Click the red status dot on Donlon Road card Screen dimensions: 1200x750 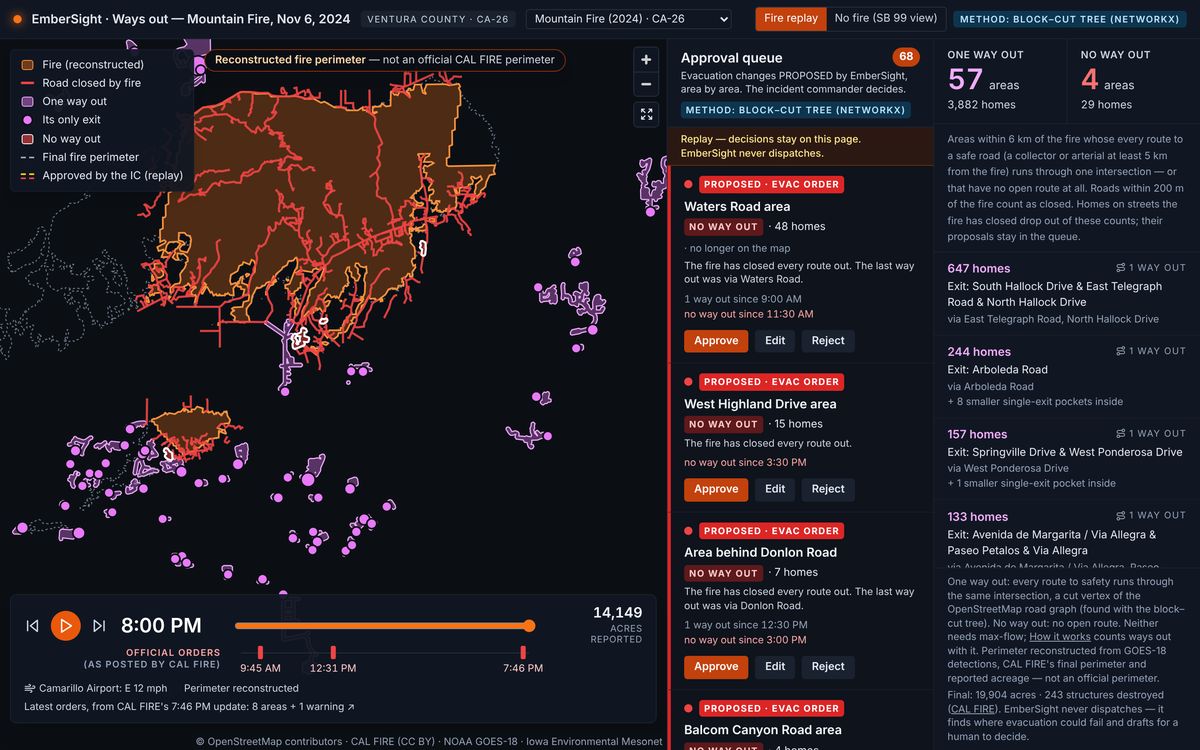pyautogui.click(x=688, y=531)
